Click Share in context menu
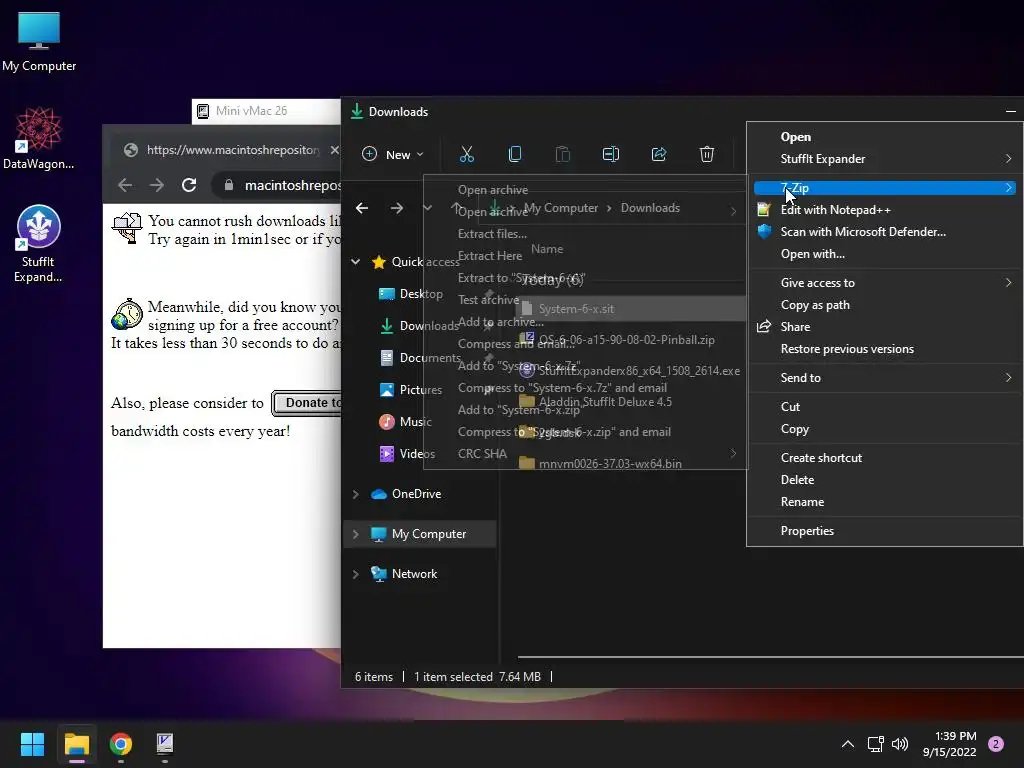1024x768 pixels. point(884,327)
